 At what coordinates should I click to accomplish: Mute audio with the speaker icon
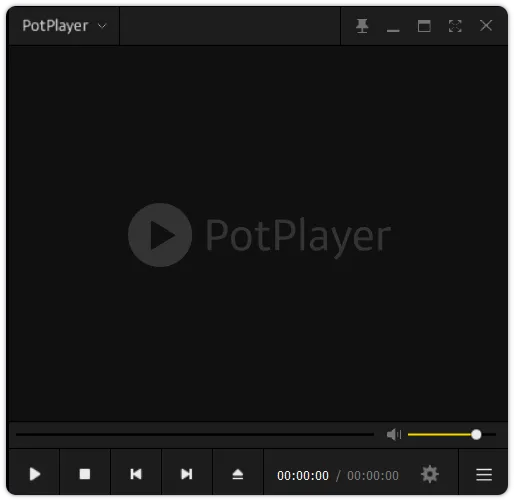pos(393,434)
